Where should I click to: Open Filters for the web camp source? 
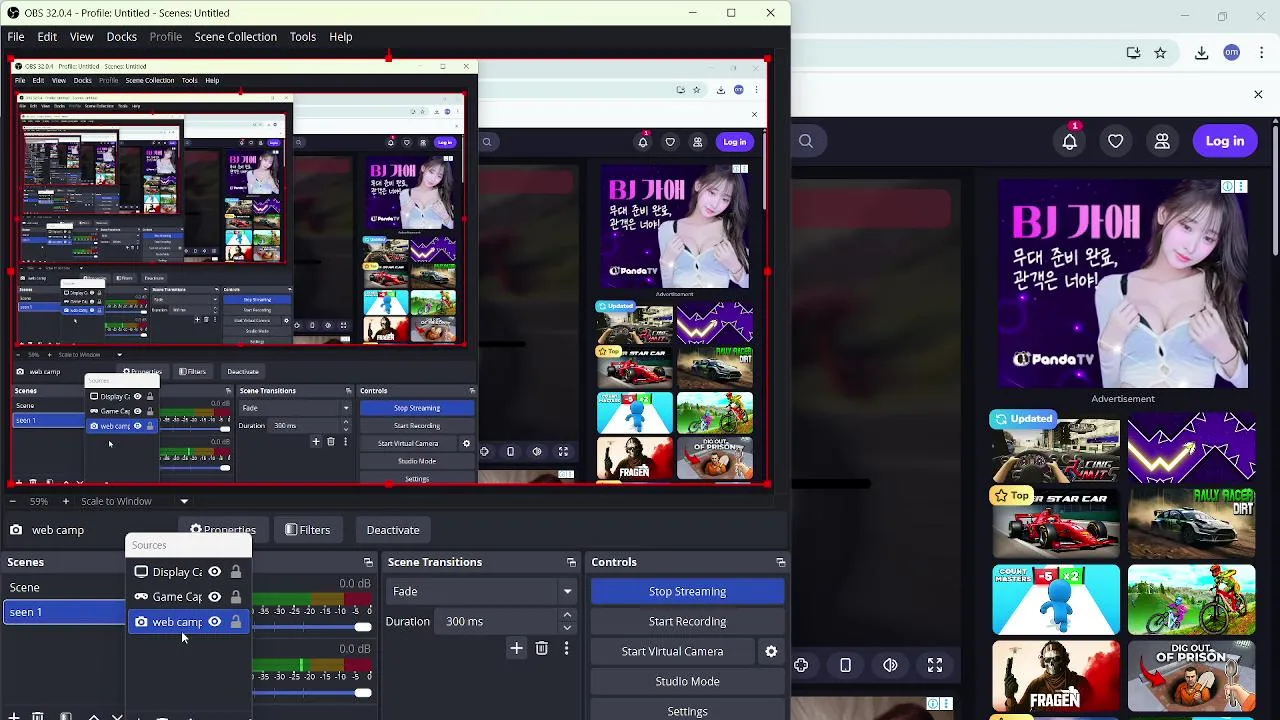307,530
